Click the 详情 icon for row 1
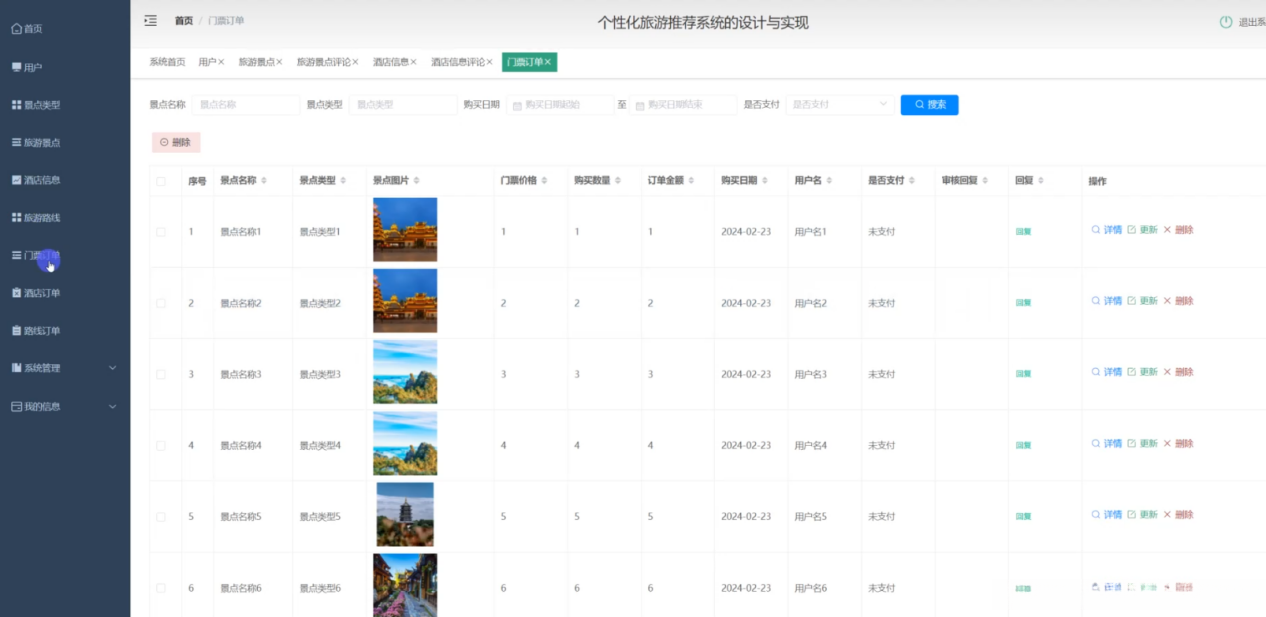This screenshot has height=617, width=1266. (x=1096, y=230)
